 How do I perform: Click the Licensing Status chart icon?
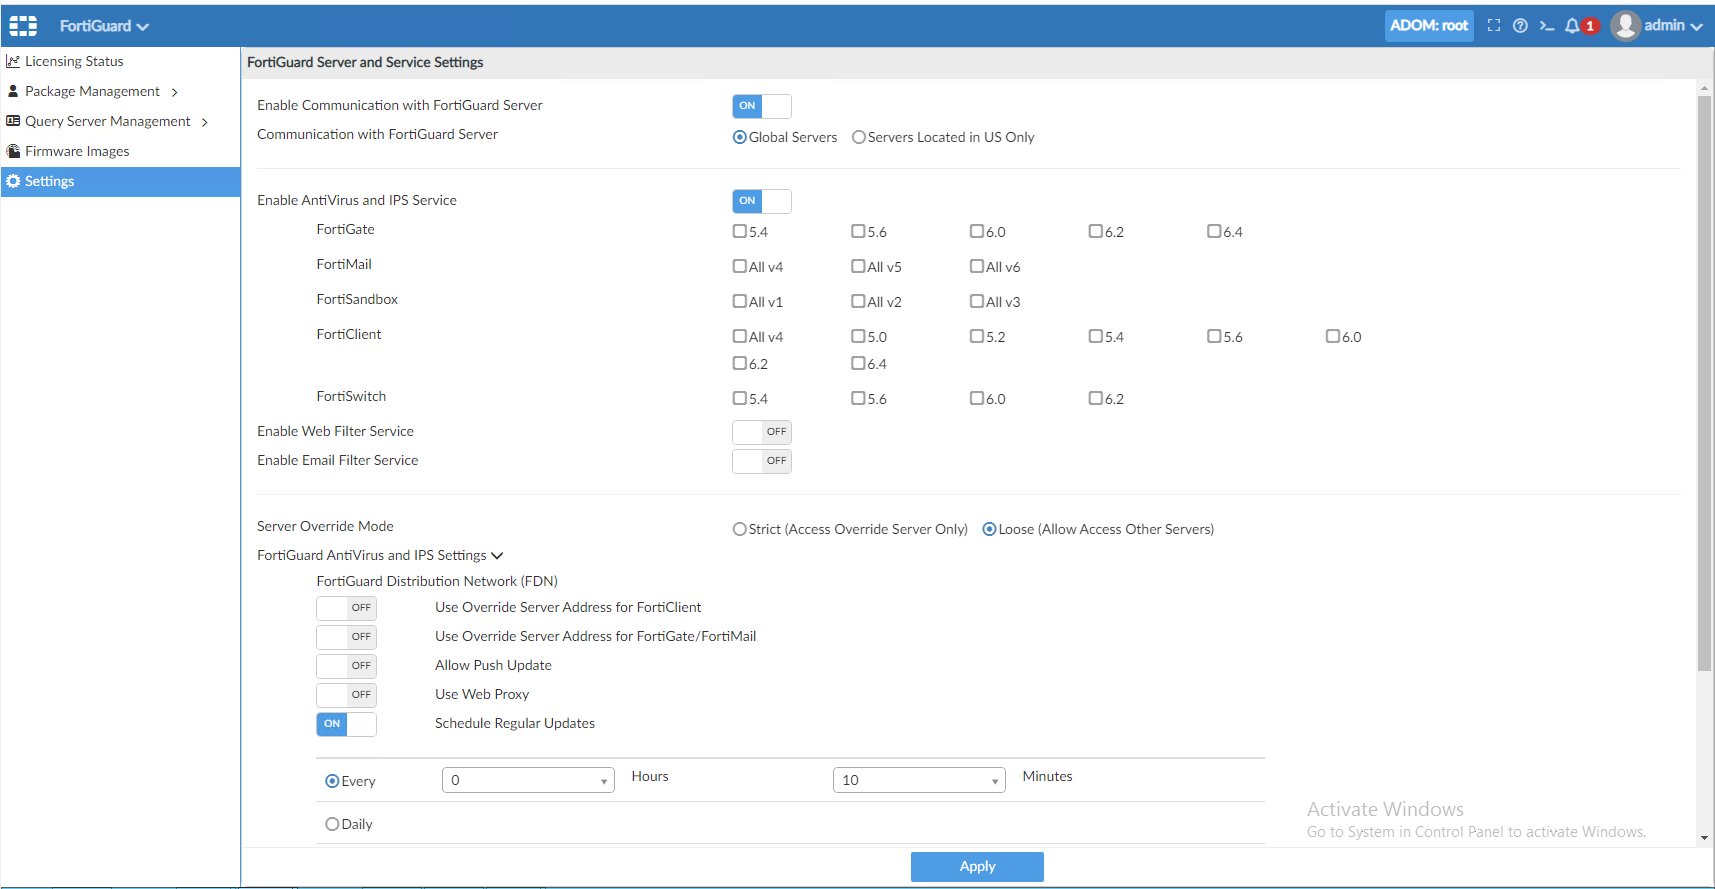tap(13, 61)
